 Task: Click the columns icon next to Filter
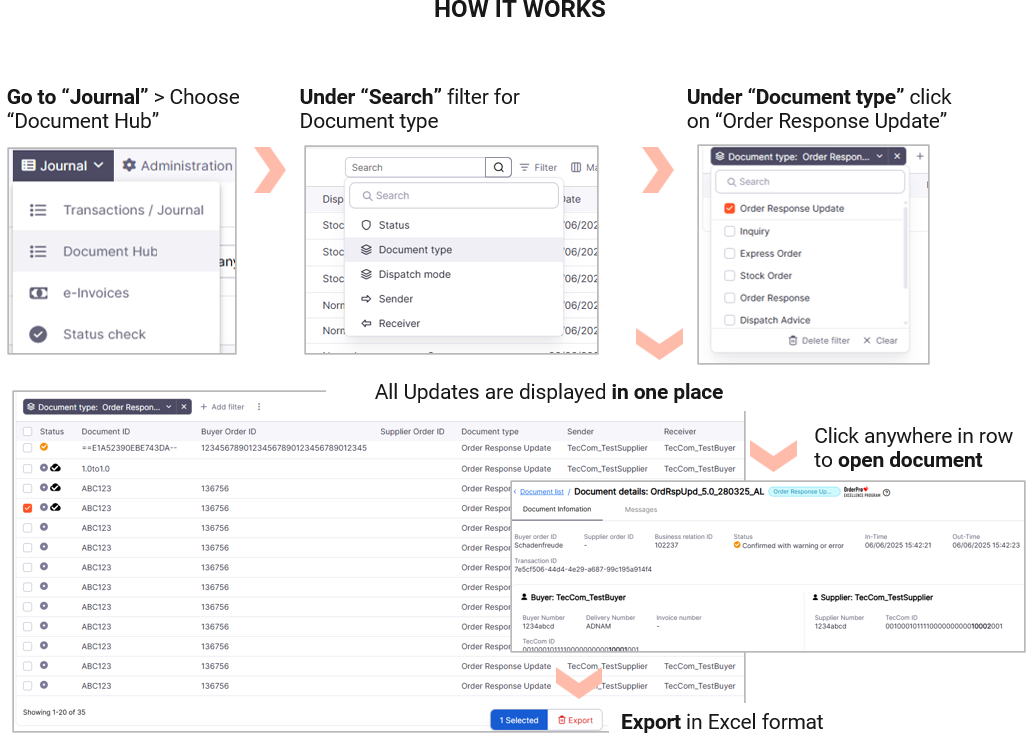(576, 167)
